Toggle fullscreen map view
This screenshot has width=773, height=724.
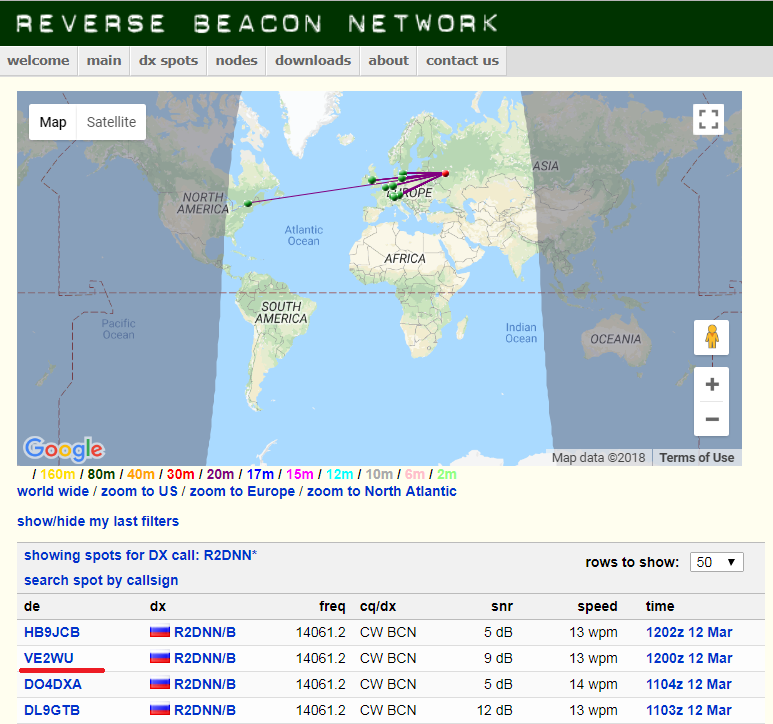(x=708, y=119)
